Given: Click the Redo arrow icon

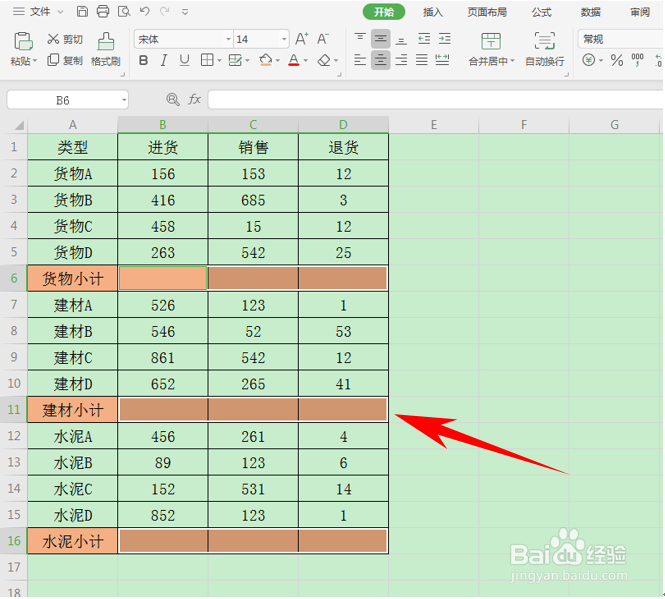Looking at the screenshot, I should (165, 11).
